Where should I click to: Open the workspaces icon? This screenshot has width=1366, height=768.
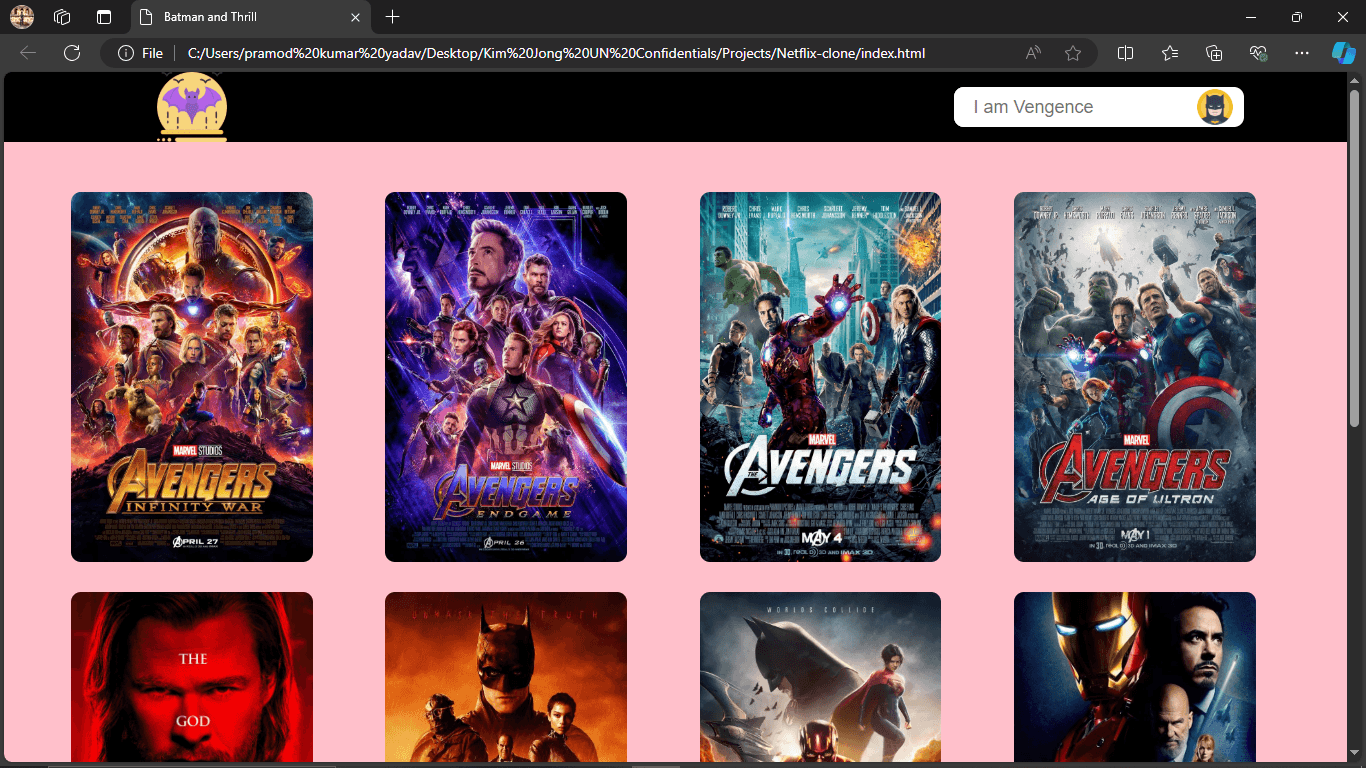tap(62, 17)
